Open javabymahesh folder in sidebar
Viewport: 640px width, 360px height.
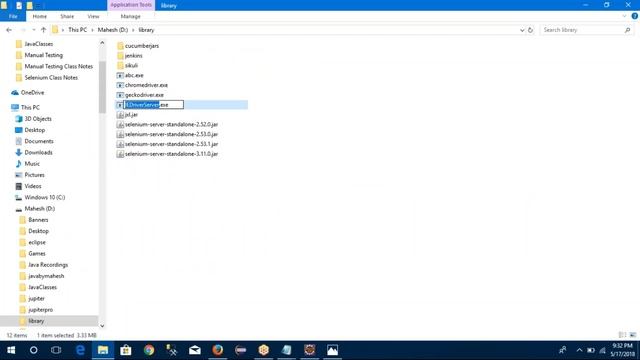(x=46, y=276)
